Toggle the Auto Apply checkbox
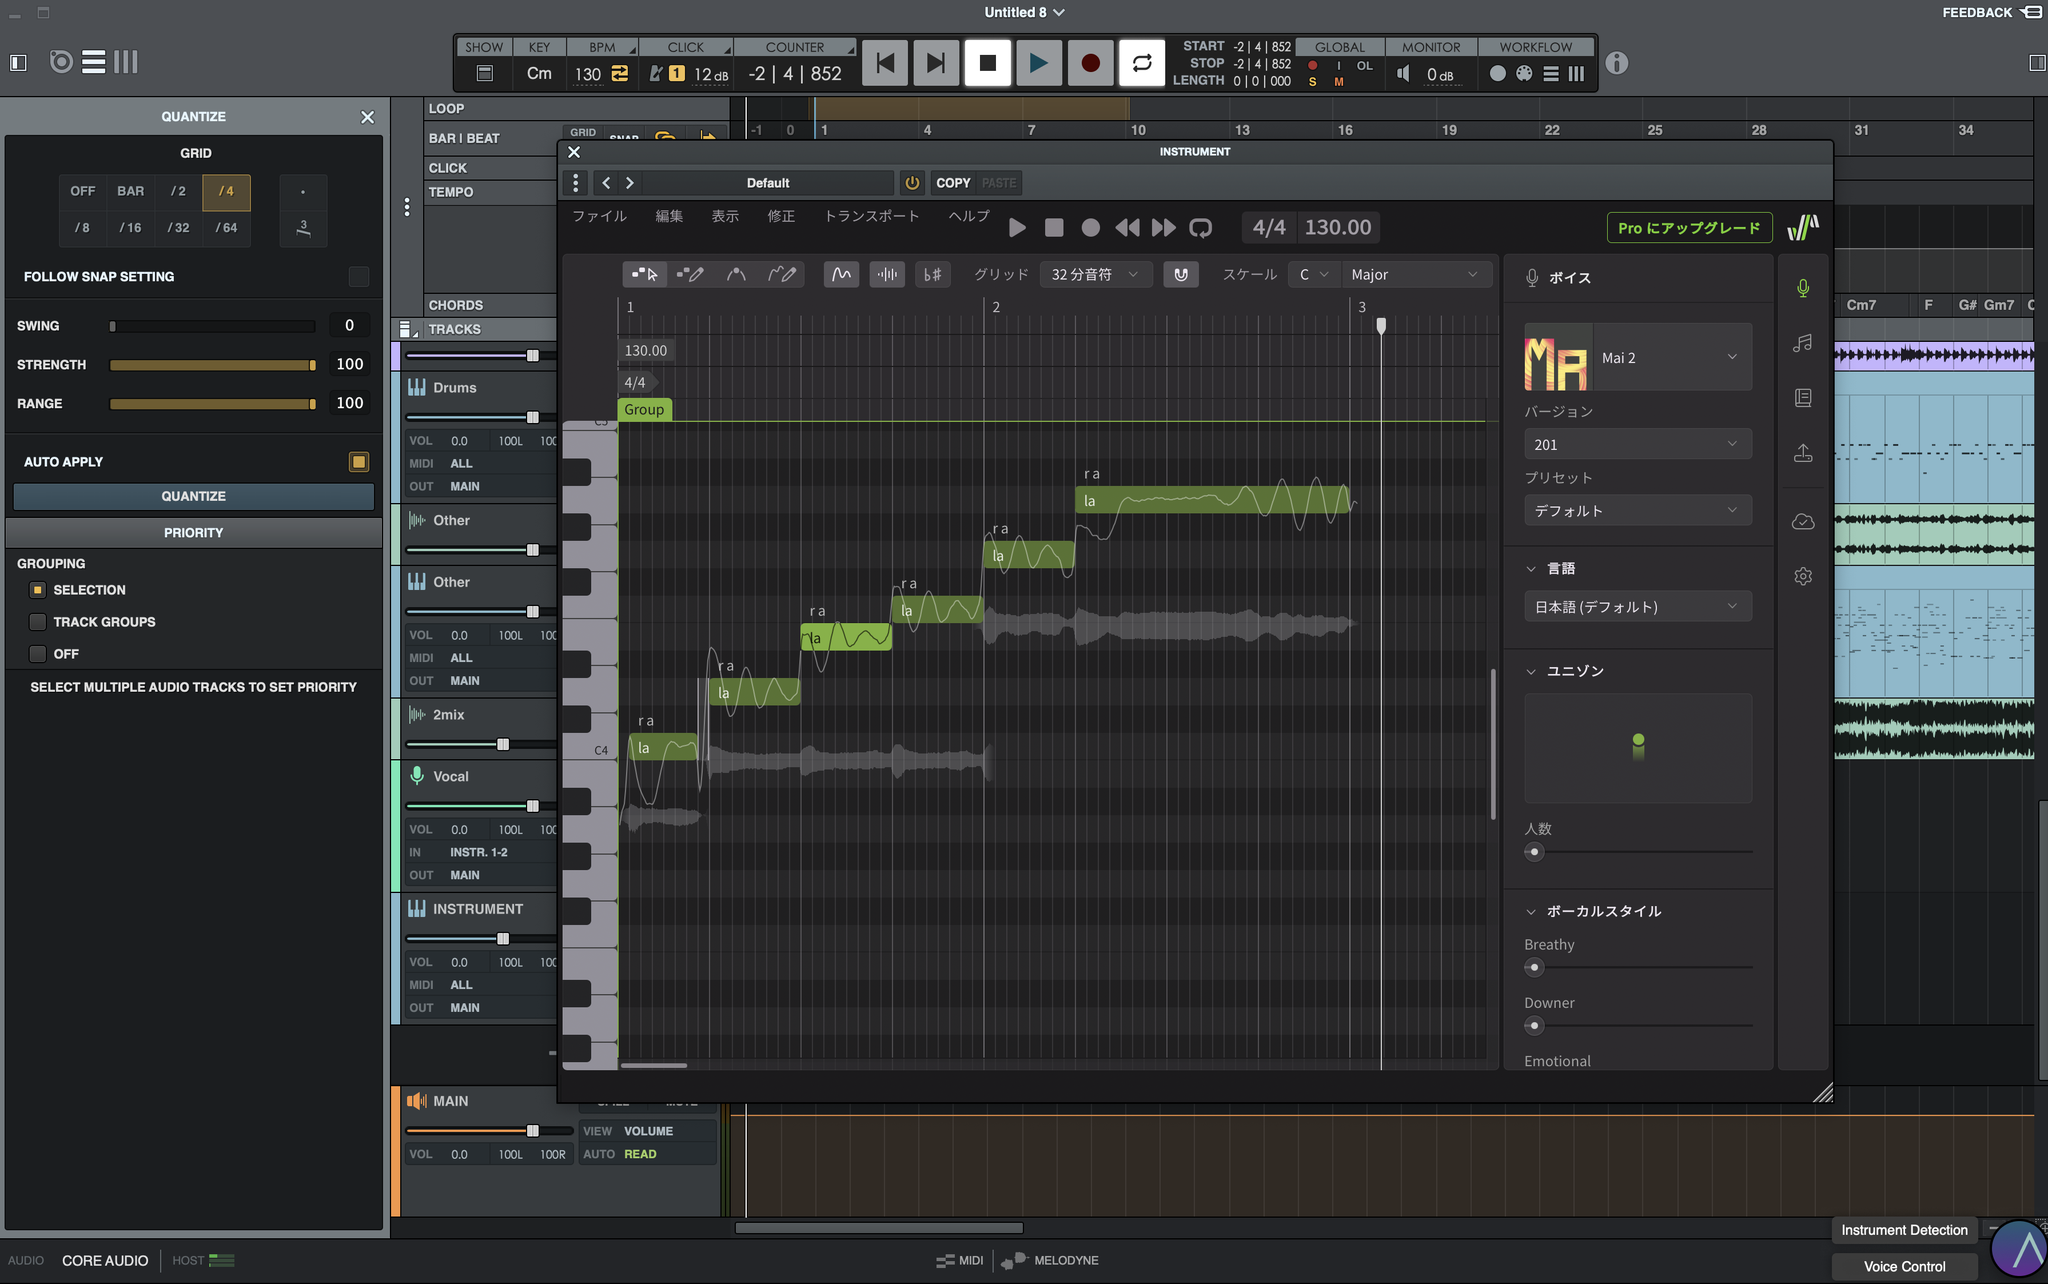 pos(359,462)
